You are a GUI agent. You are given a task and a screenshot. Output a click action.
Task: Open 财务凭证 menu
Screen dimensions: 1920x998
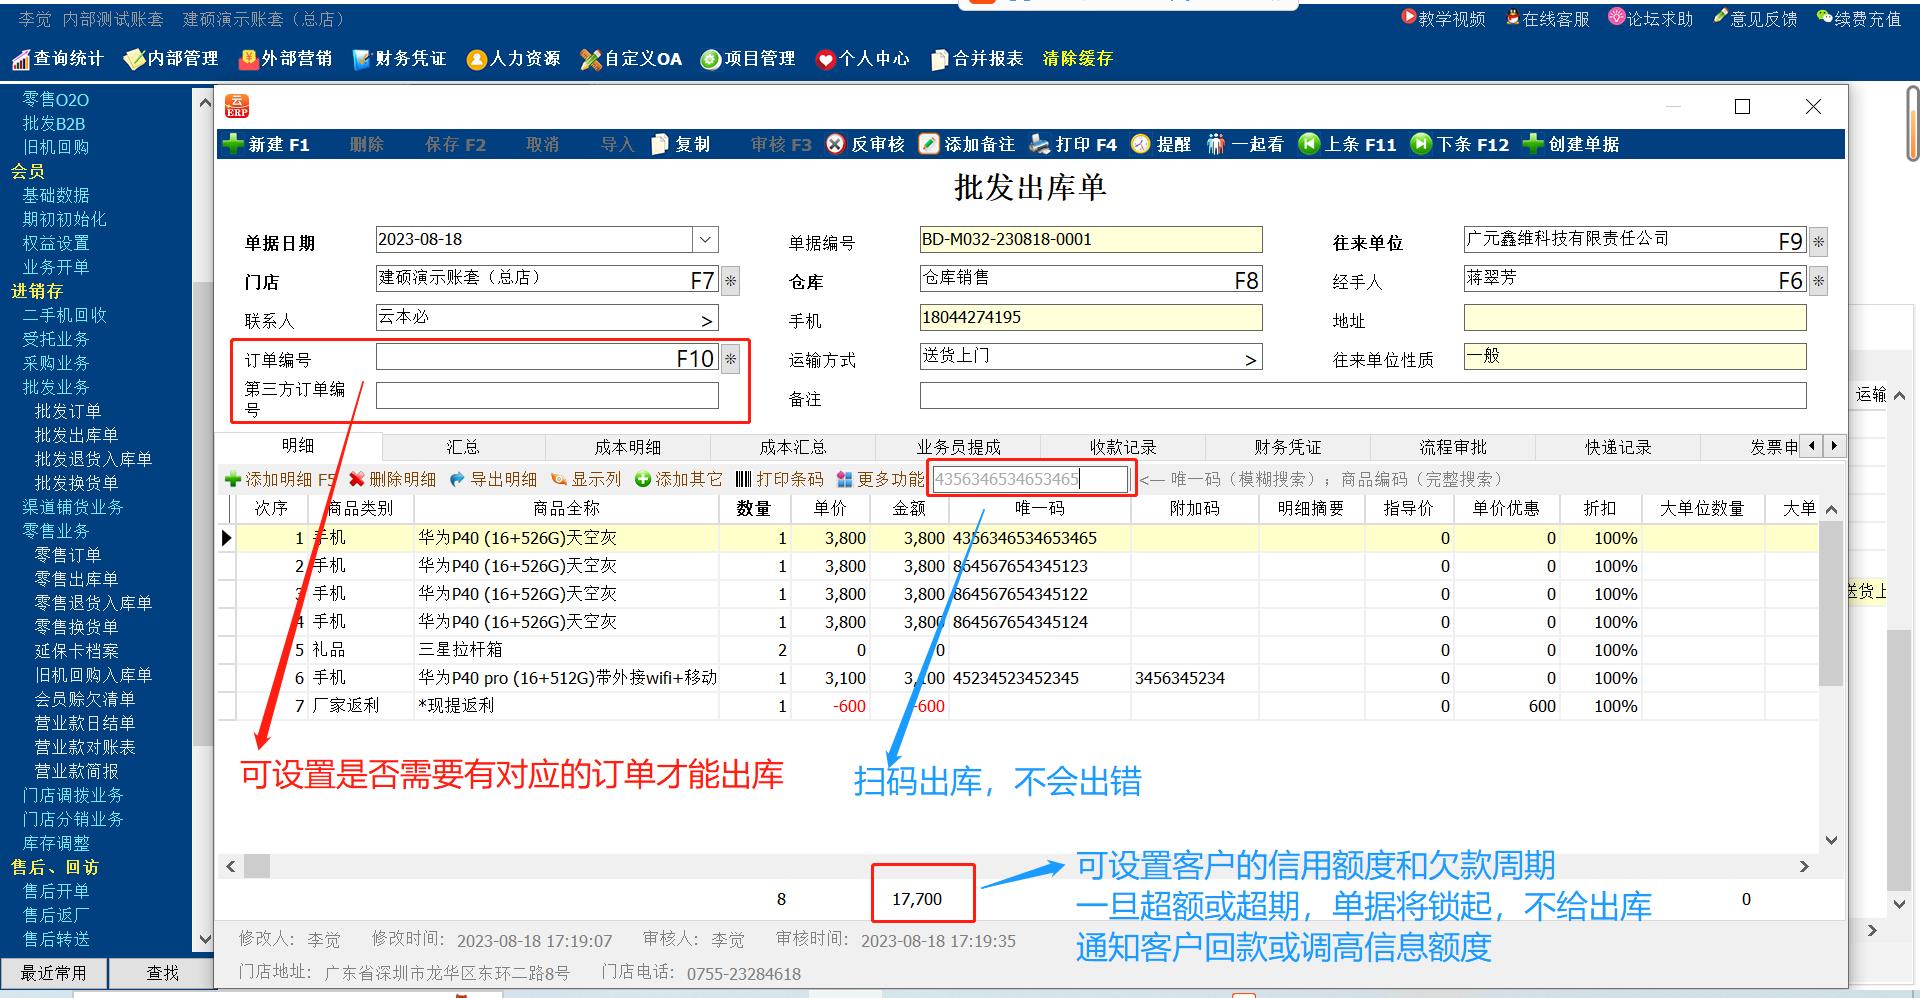point(399,59)
